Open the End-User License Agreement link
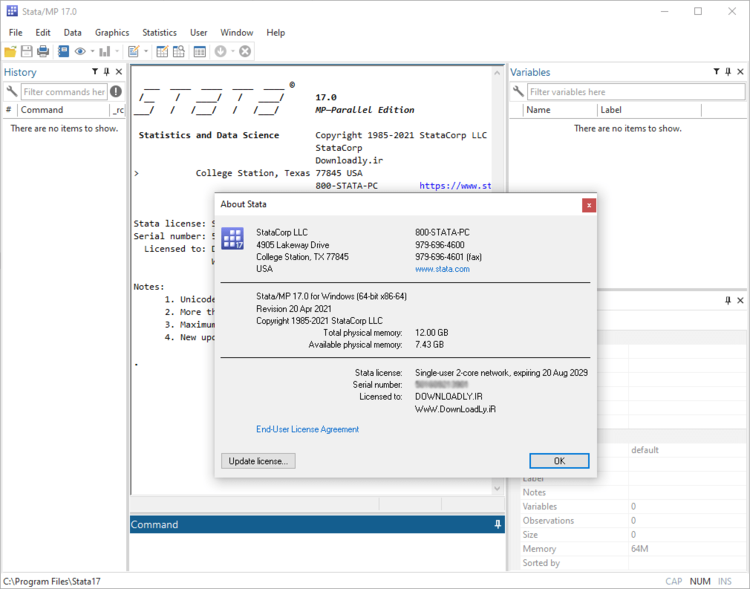 click(307, 429)
